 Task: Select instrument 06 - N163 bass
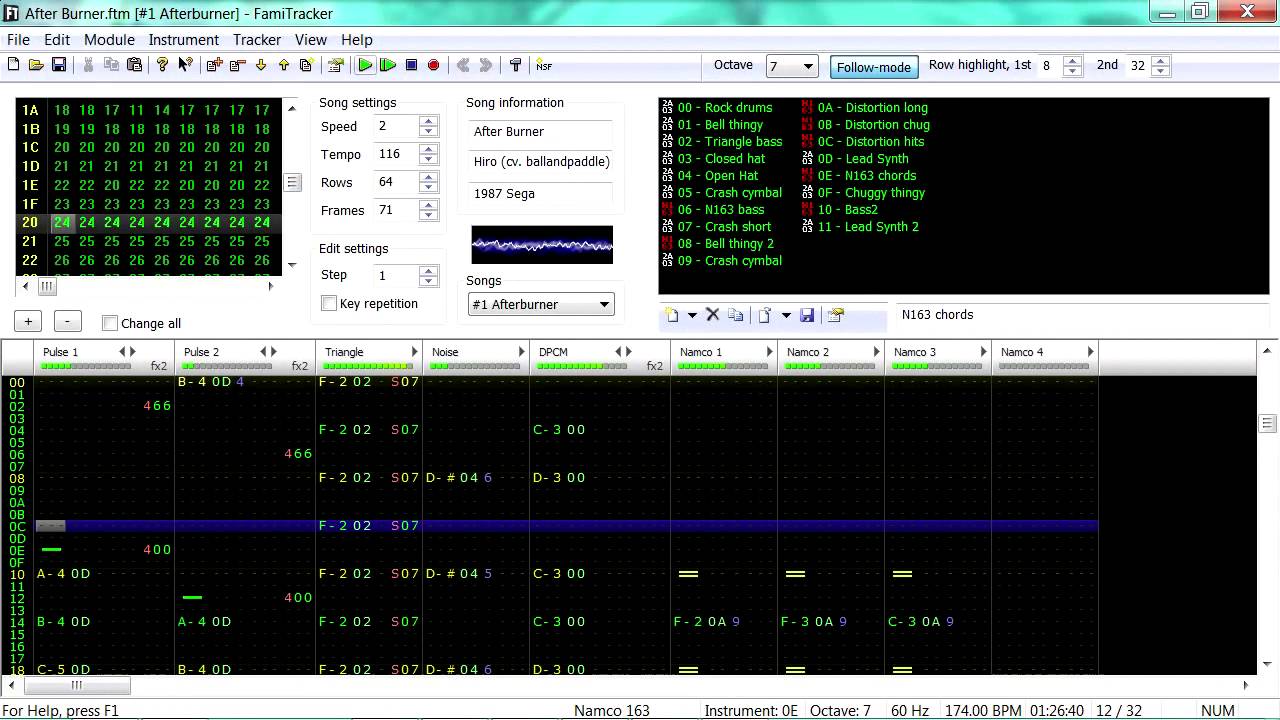click(x=721, y=209)
